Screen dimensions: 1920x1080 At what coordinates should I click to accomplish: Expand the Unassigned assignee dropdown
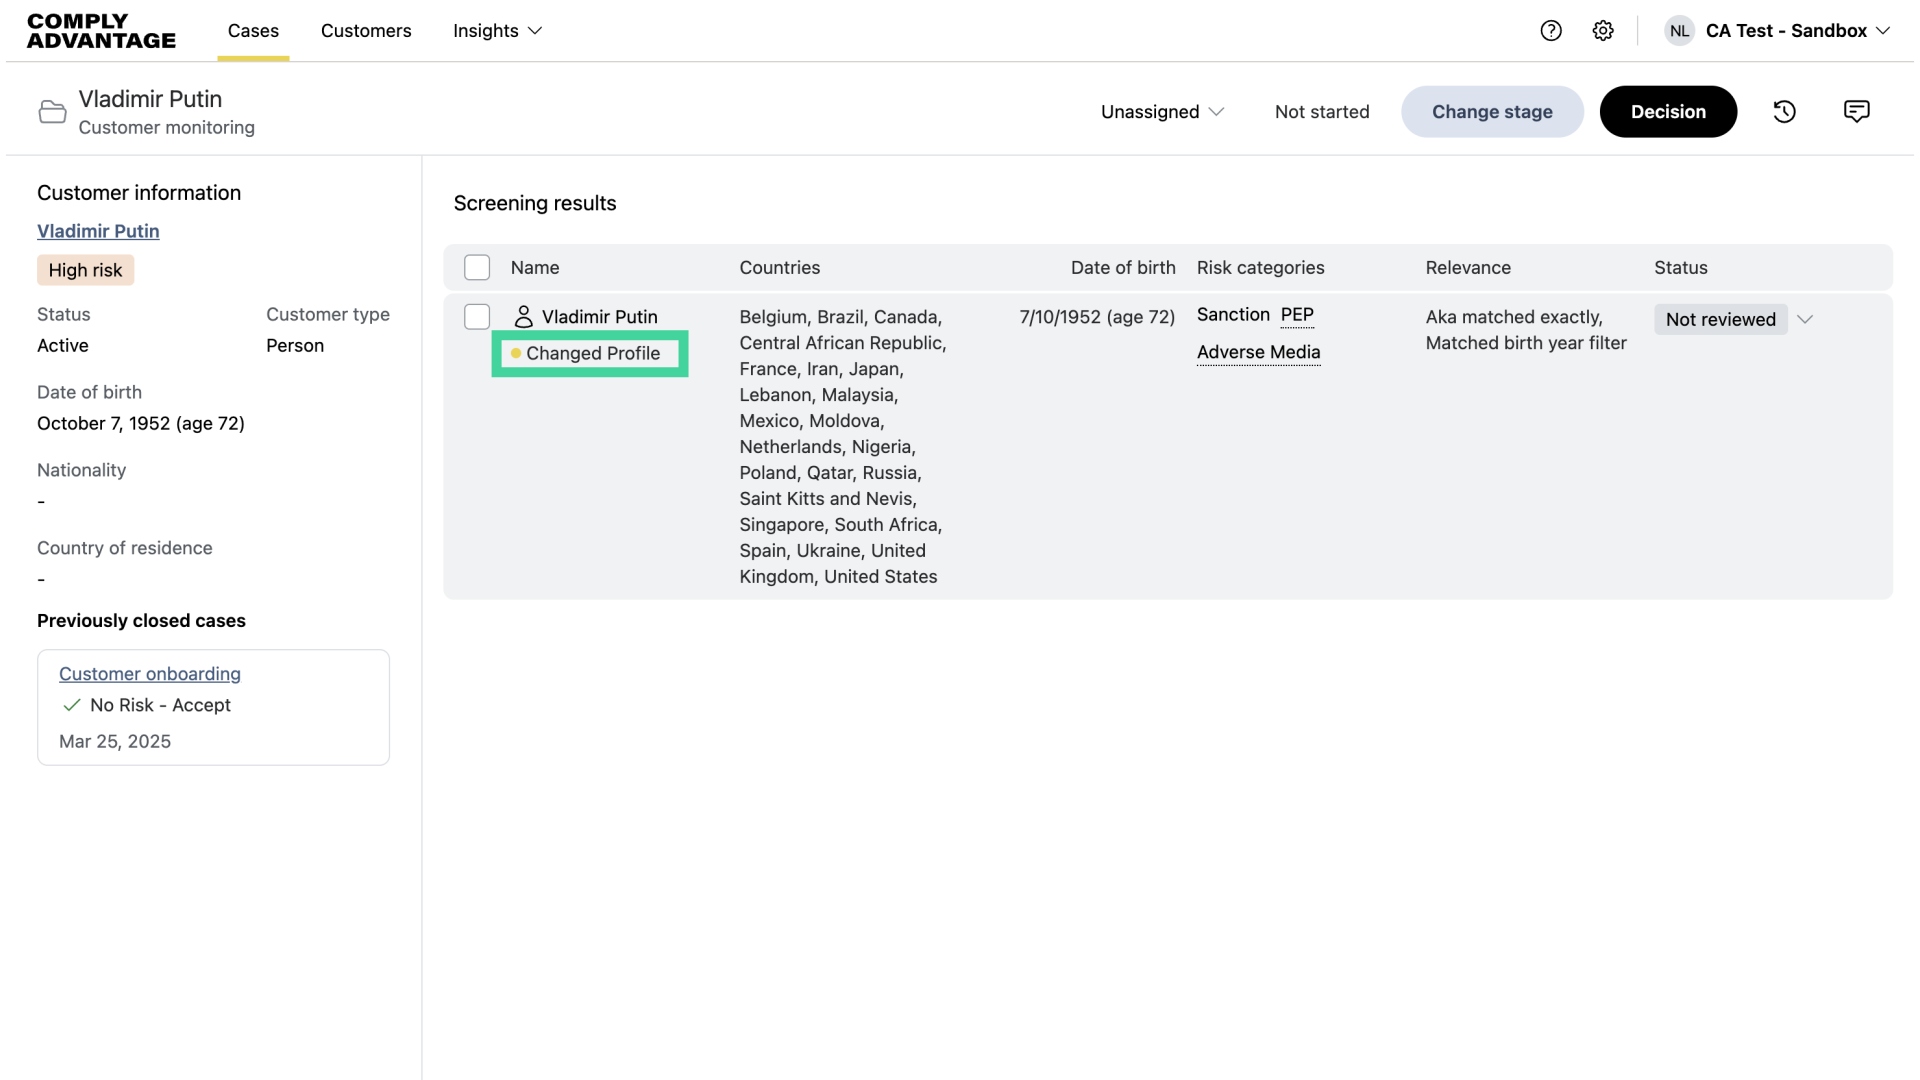[1162, 112]
